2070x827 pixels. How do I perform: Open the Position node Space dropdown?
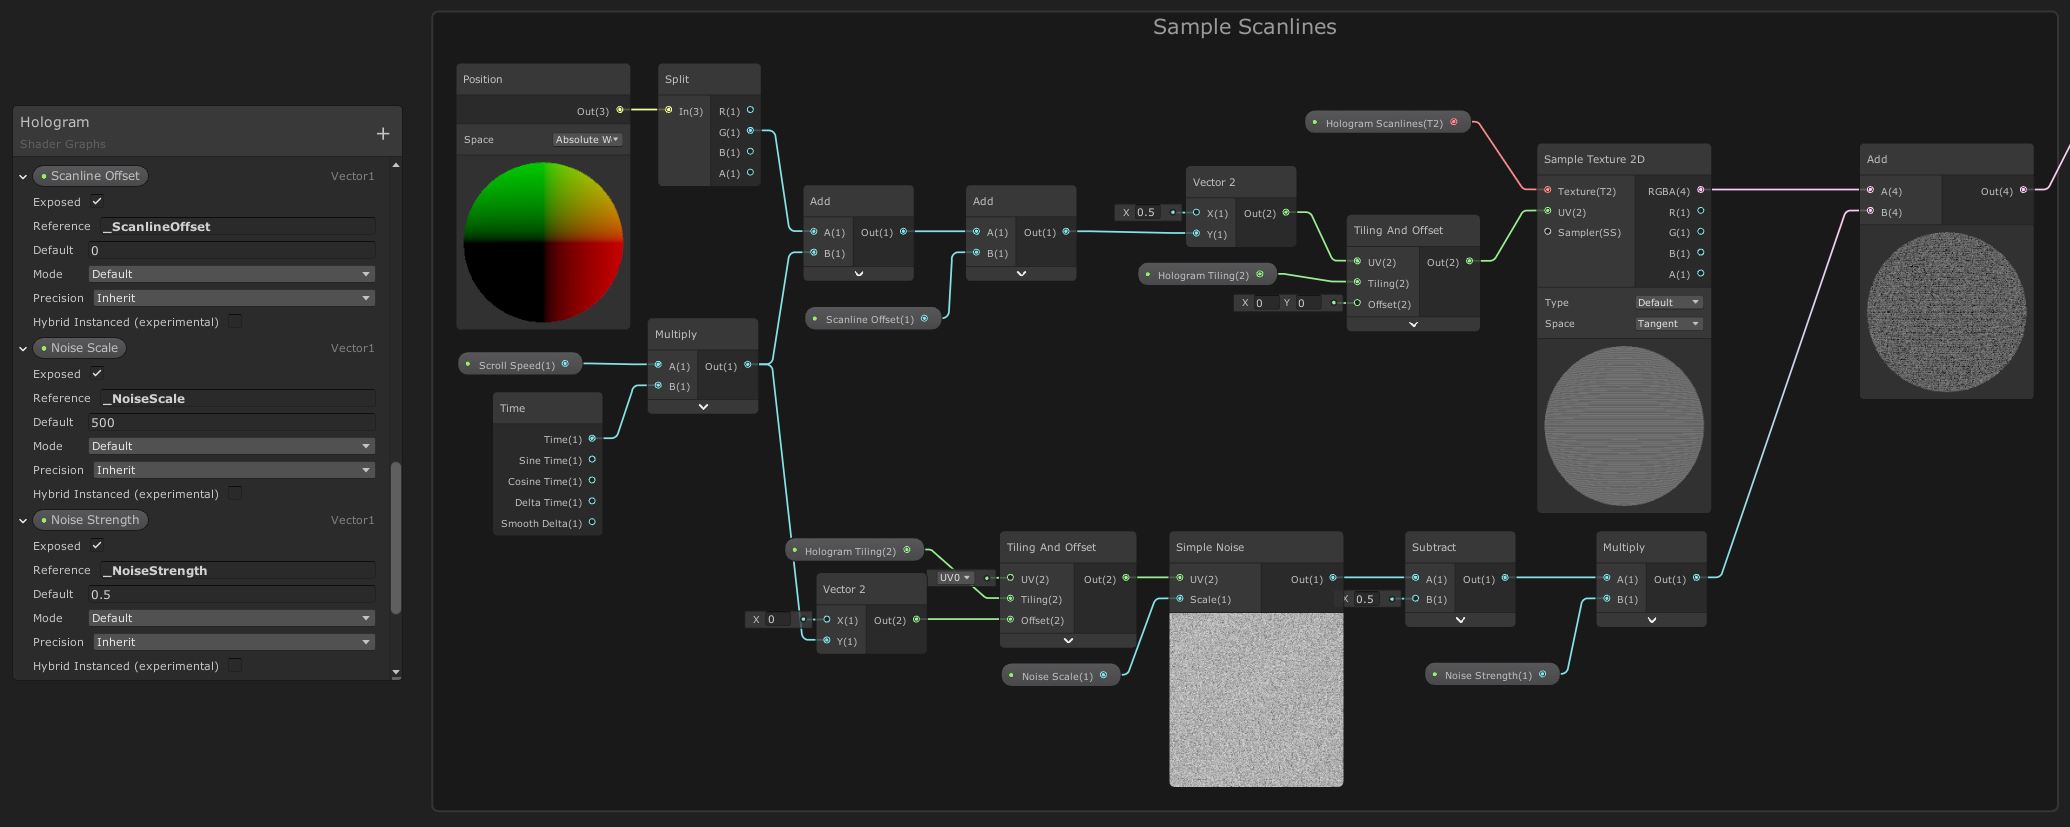point(587,140)
